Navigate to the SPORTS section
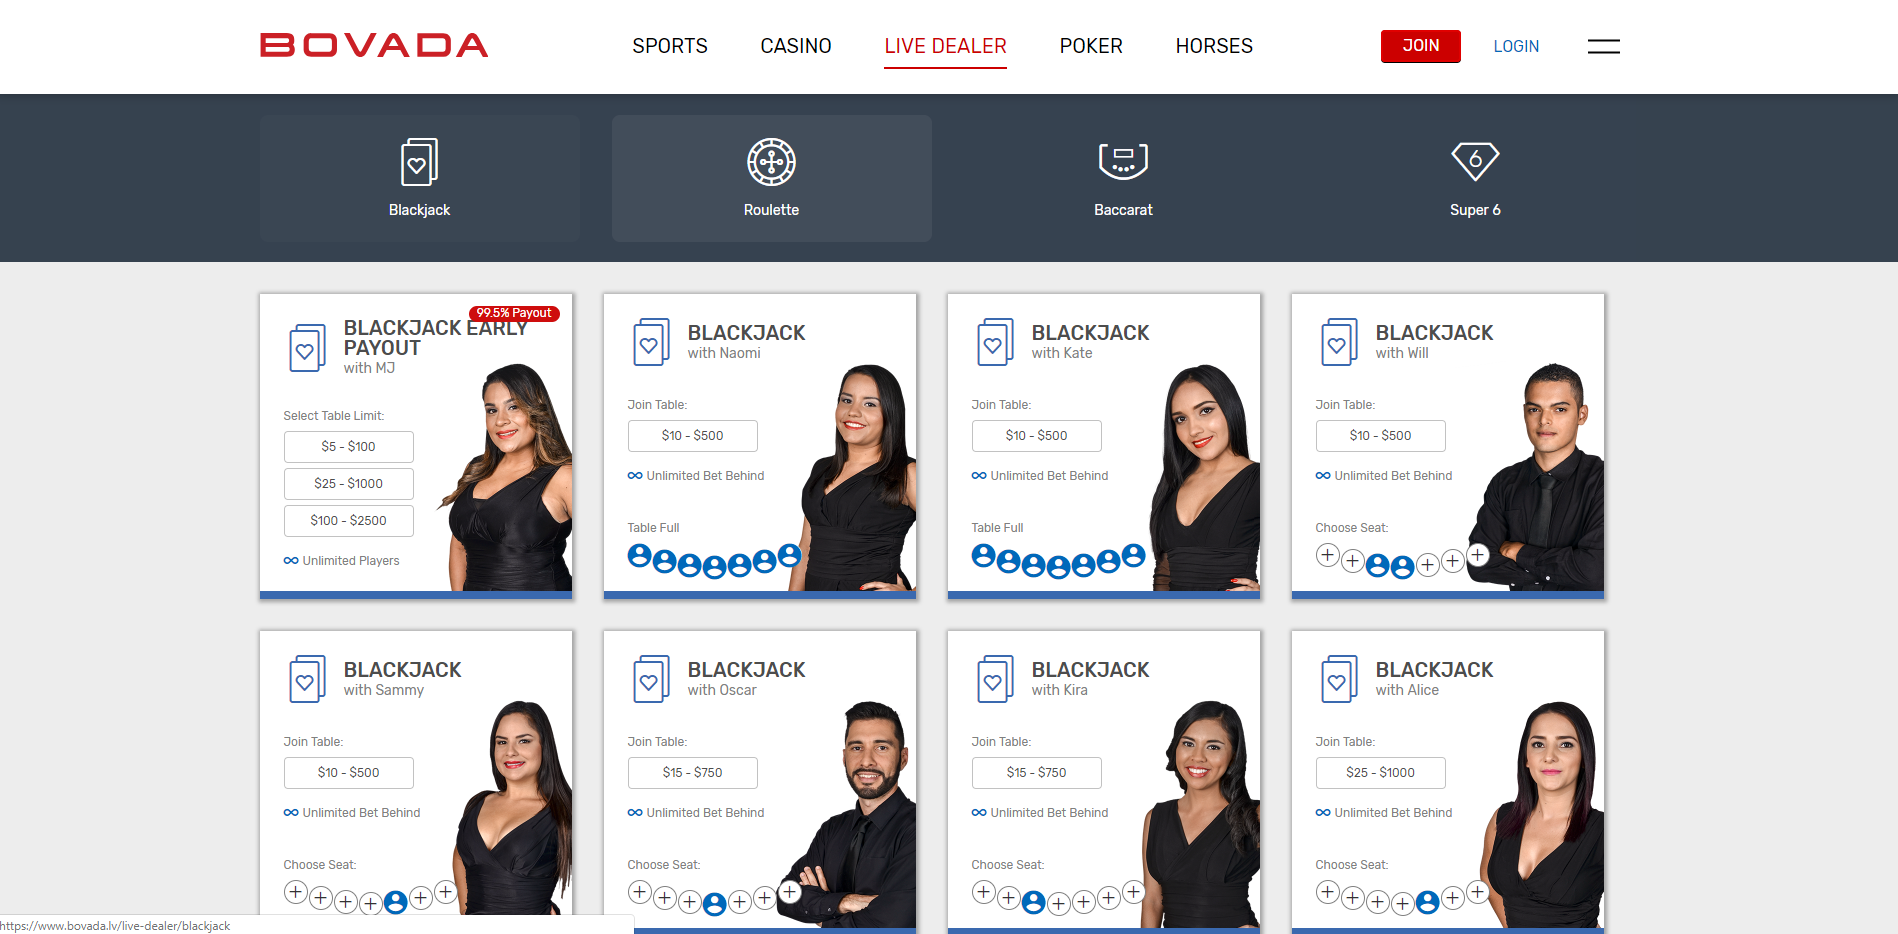The height and width of the screenshot is (934, 1898). click(x=669, y=46)
